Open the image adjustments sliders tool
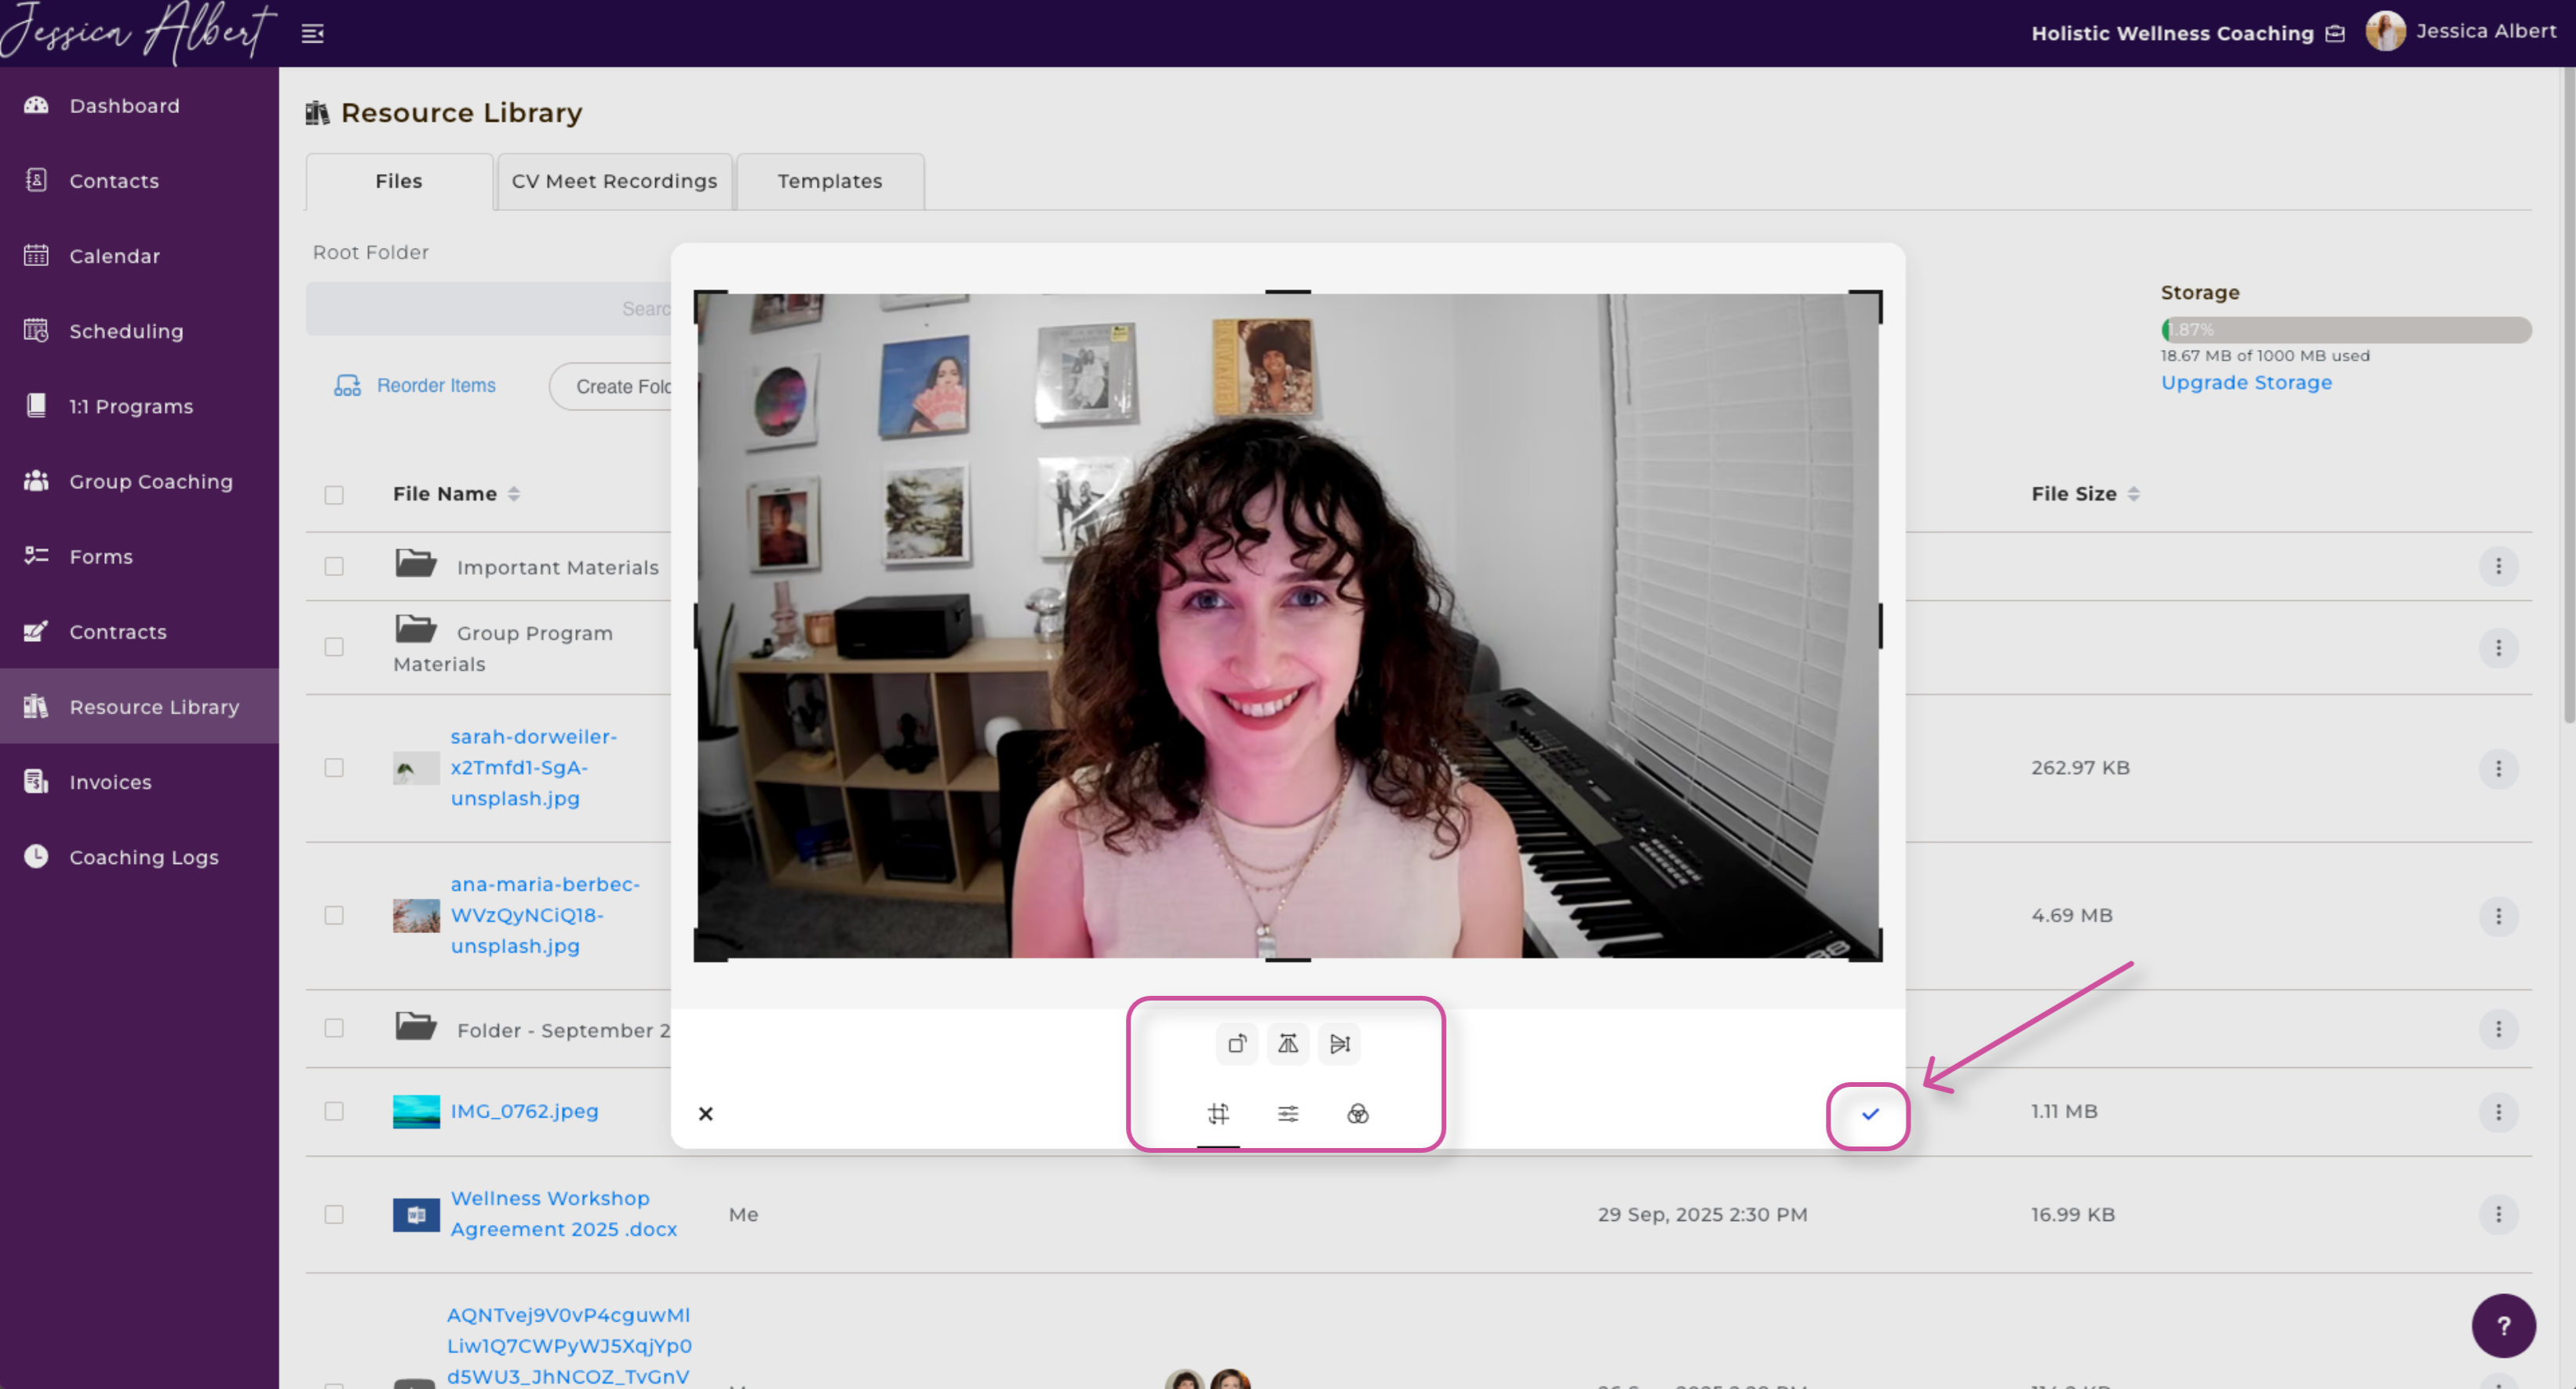2576x1389 pixels. (x=1288, y=1114)
